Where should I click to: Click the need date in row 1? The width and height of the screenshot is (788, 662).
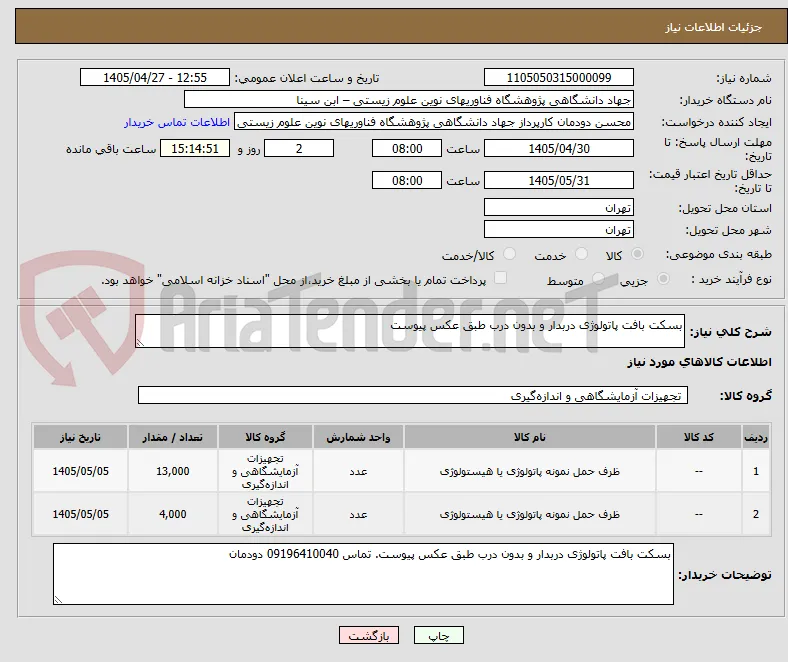(x=80, y=471)
